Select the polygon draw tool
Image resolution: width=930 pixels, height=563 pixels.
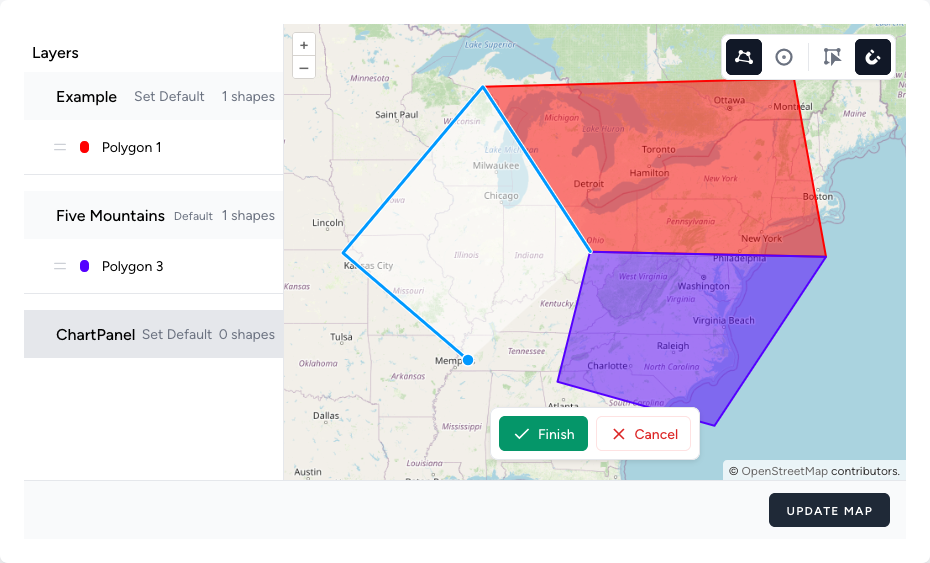(x=744, y=57)
